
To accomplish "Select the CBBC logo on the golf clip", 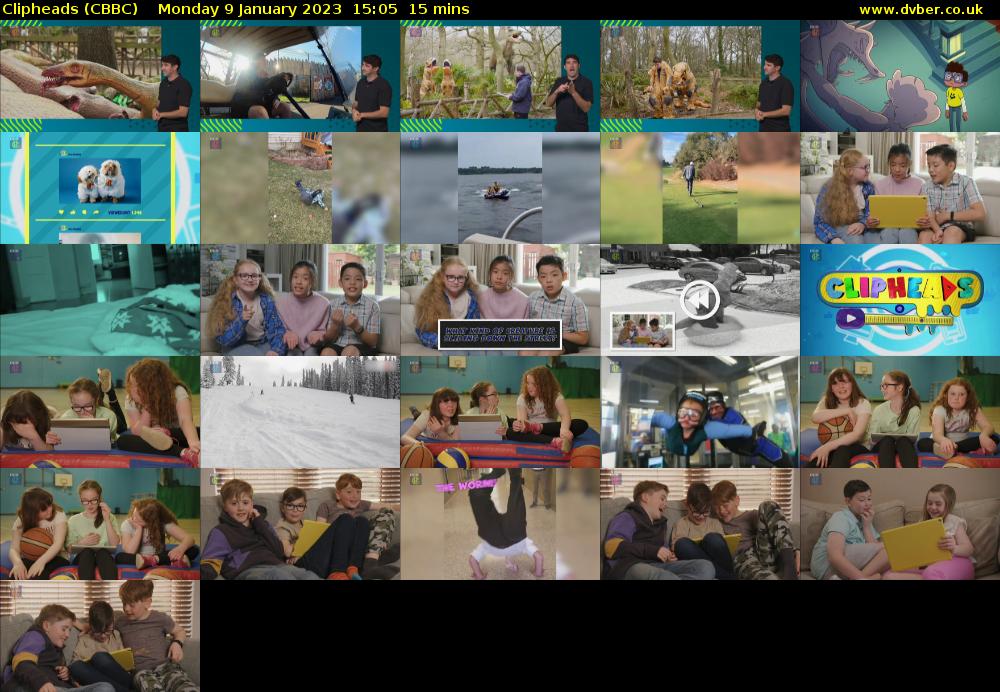I will pos(615,144).
